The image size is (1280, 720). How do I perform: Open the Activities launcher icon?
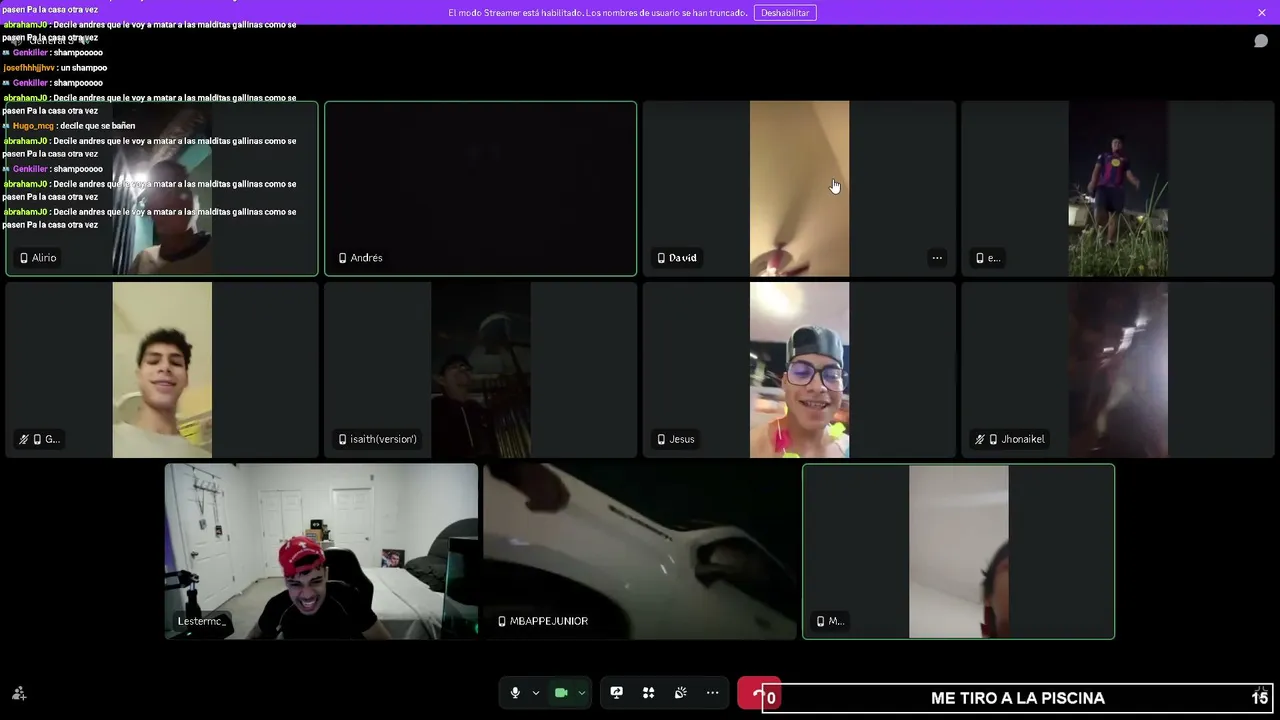pyautogui.click(x=649, y=693)
